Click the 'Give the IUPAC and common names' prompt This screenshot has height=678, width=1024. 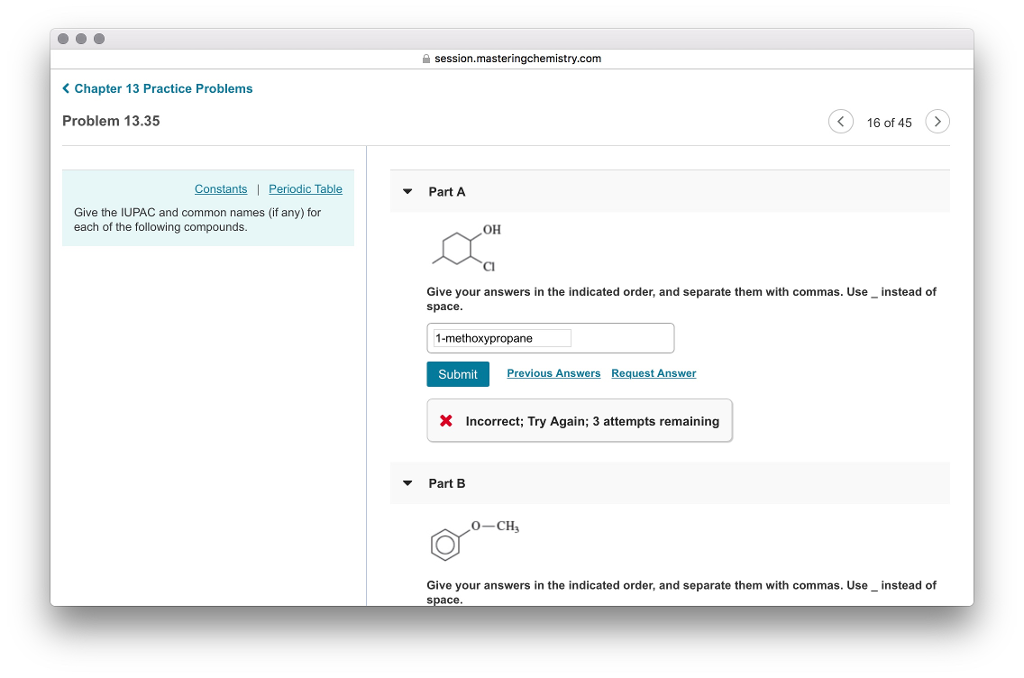point(197,219)
